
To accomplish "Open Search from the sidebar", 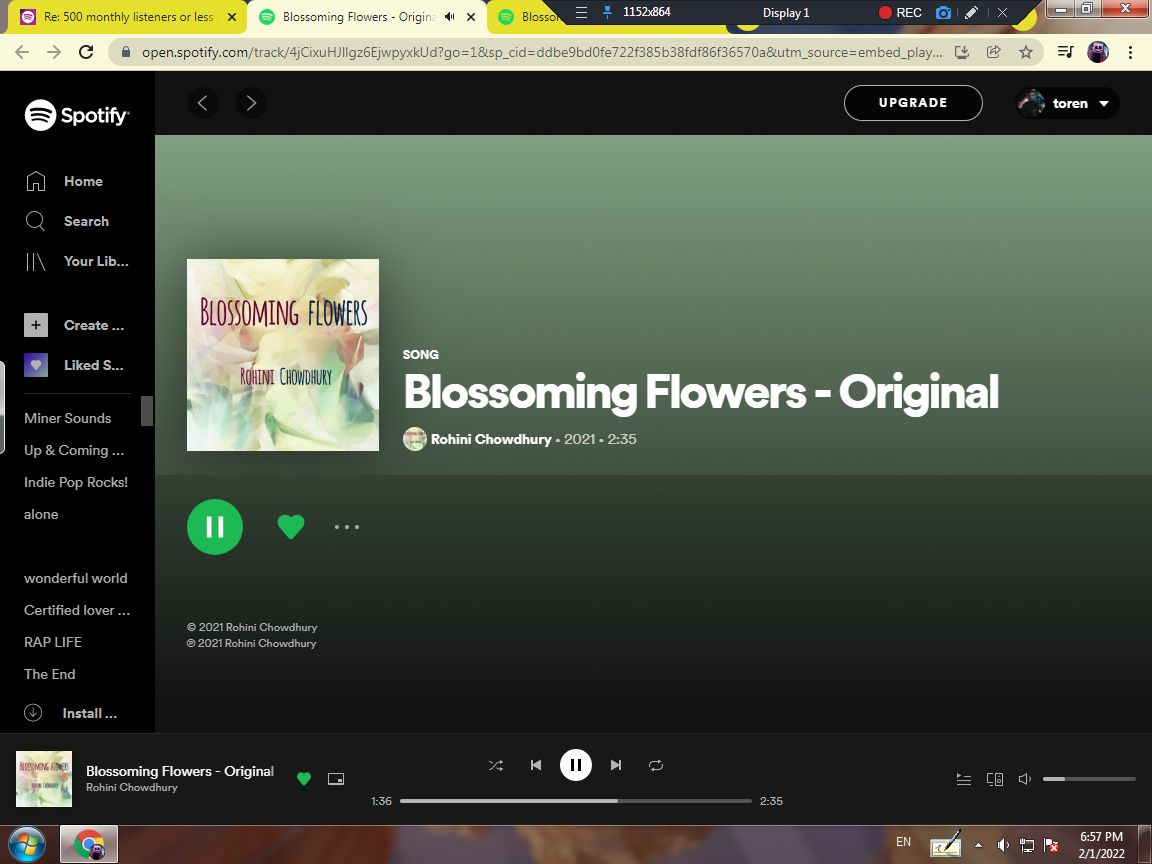I will [x=67, y=221].
